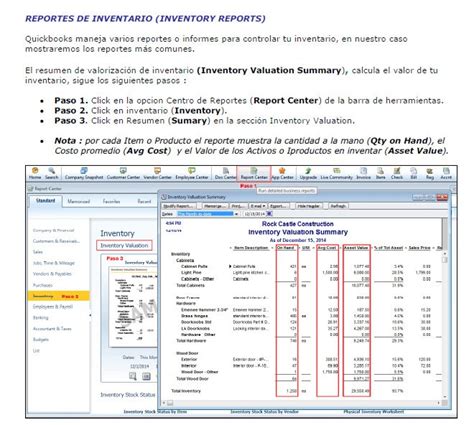Switch to the Memorized tab in Report Center
The width and height of the screenshot is (474, 425).
[79, 201]
